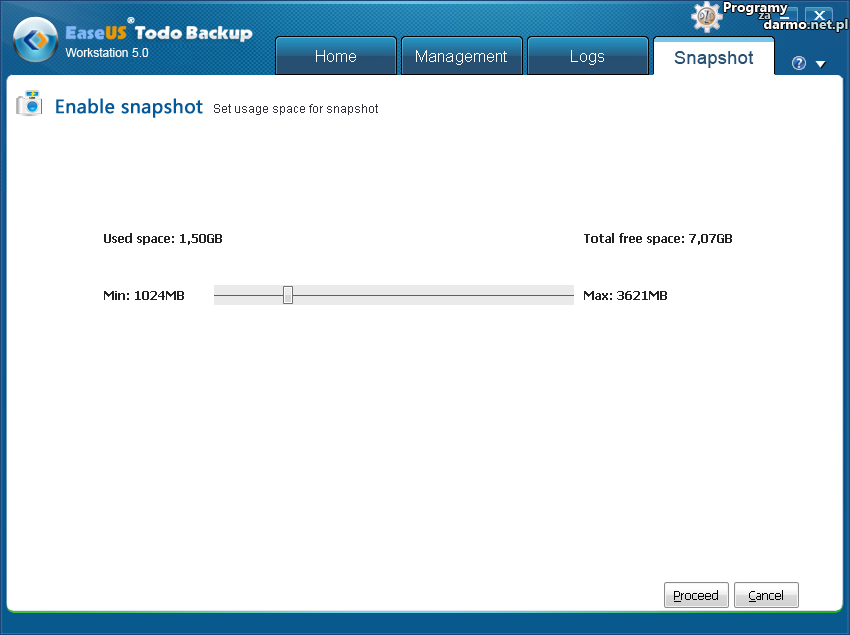This screenshot has width=850, height=635.
Task: Click the EaseUS round logo icon
Action: click(x=36, y=41)
